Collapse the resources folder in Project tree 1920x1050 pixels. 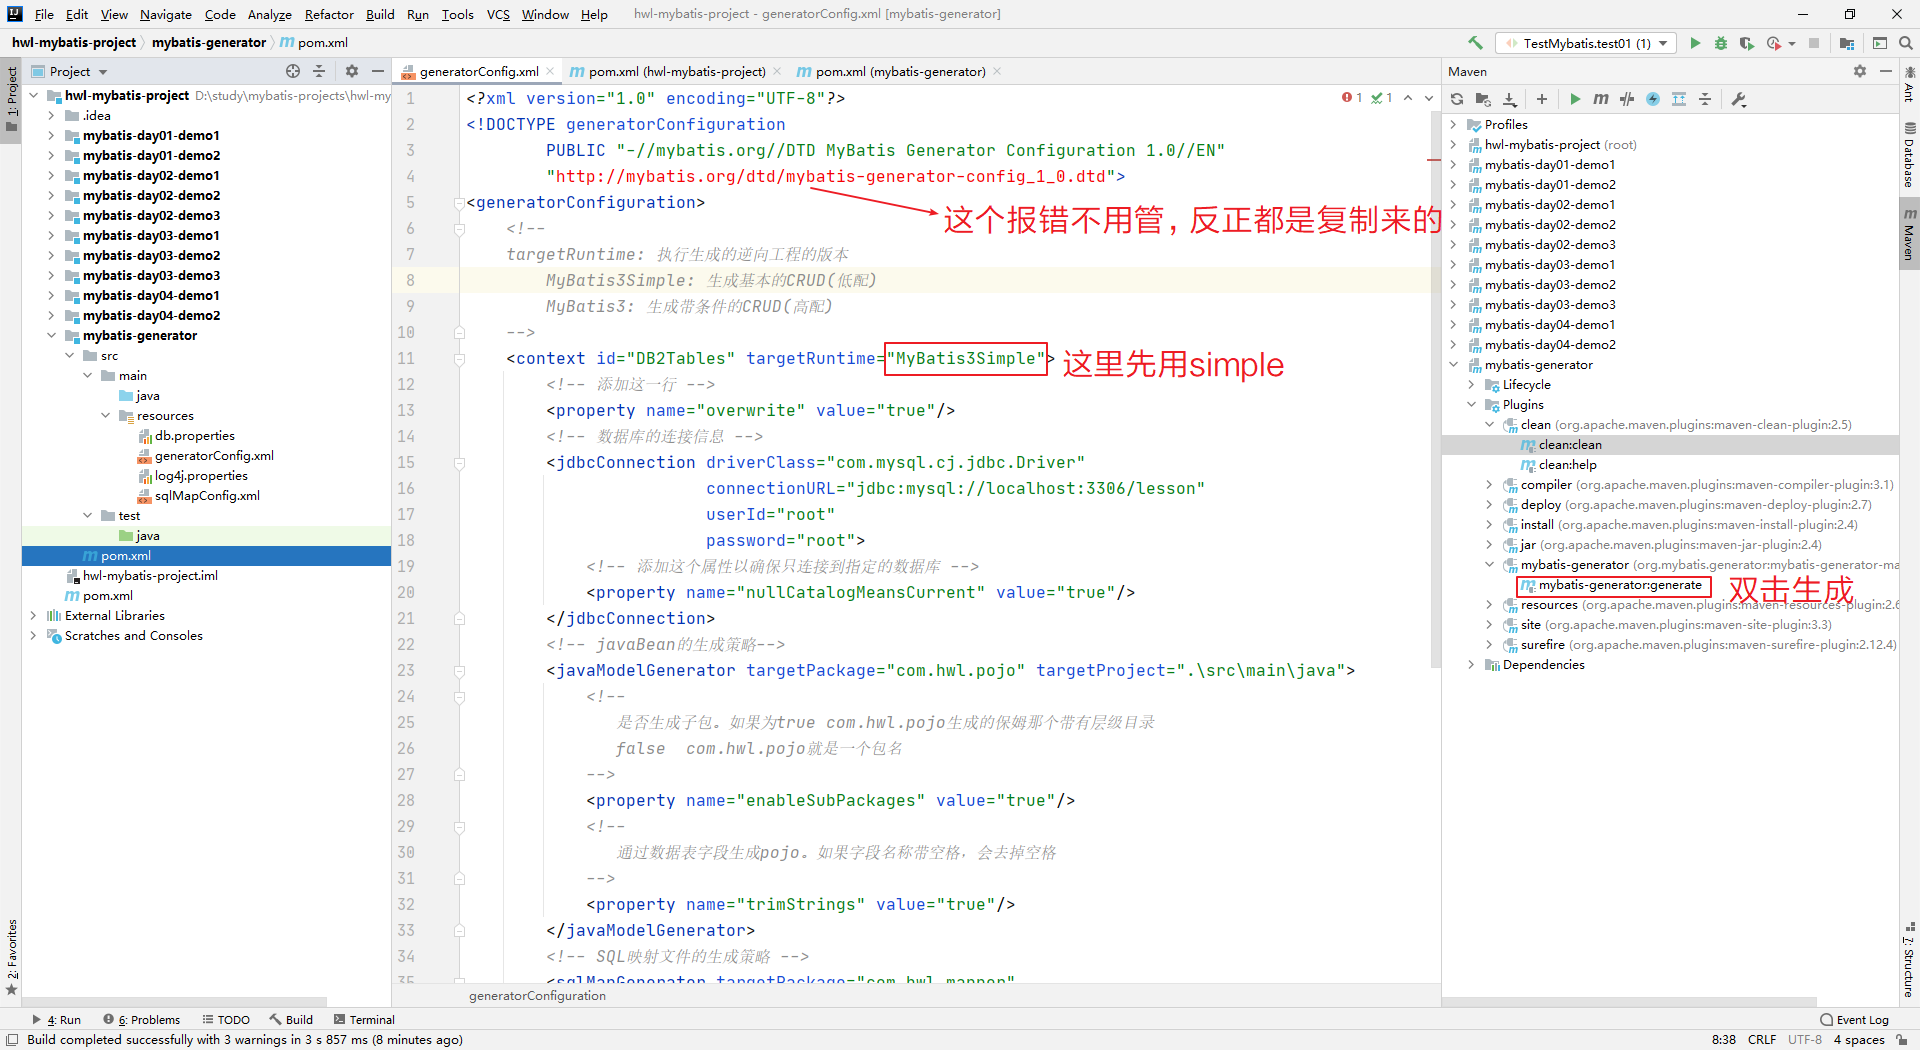tap(106, 415)
